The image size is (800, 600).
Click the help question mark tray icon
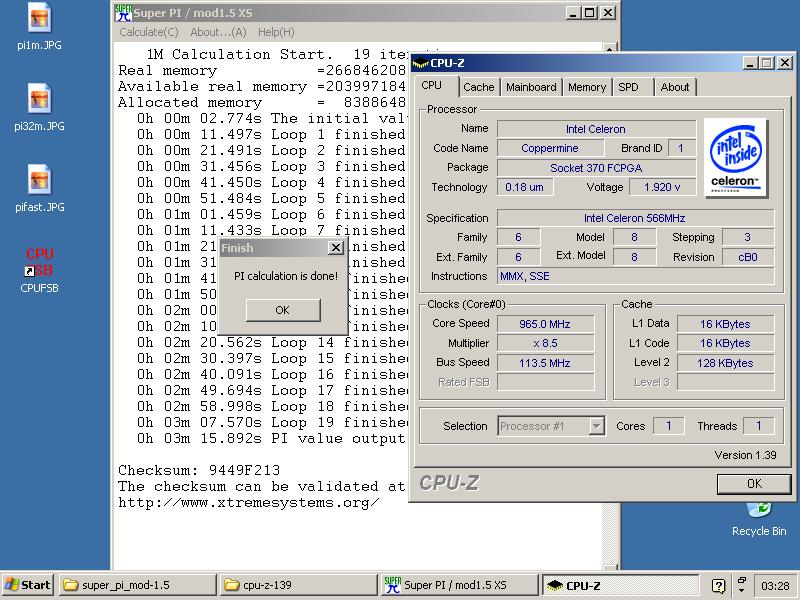[x=718, y=585]
